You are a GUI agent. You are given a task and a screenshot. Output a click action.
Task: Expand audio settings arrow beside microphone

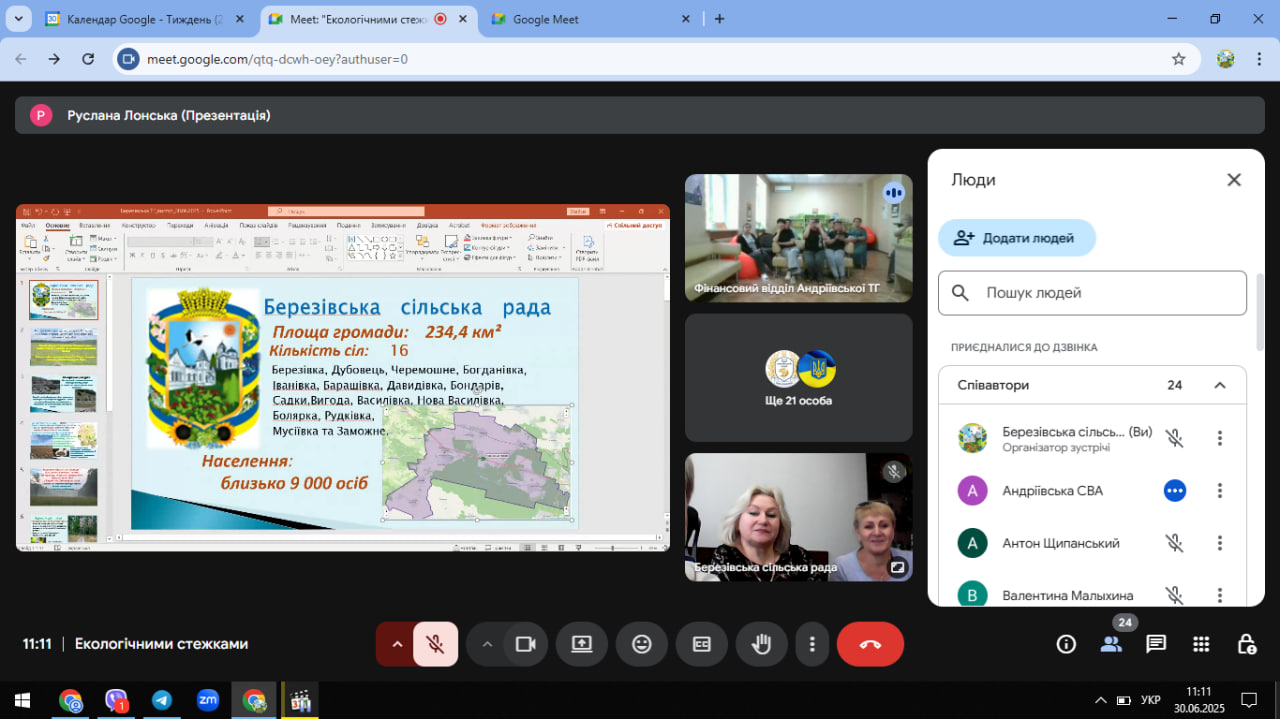[397, 644]
